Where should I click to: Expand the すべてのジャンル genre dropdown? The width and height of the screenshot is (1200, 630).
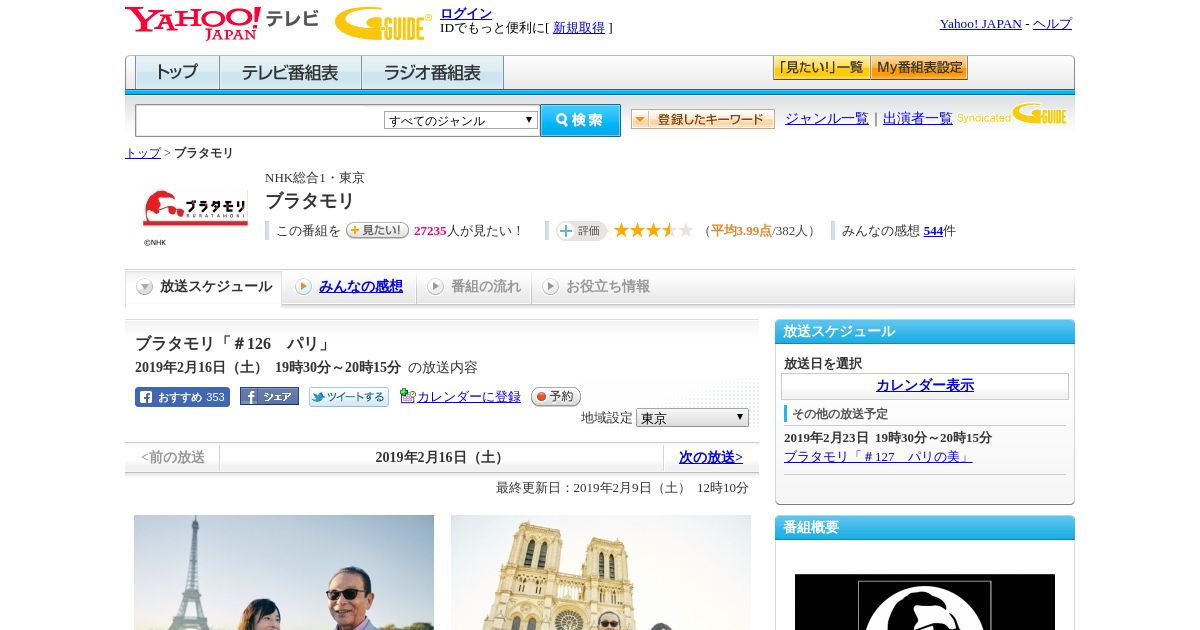point(461,120)
